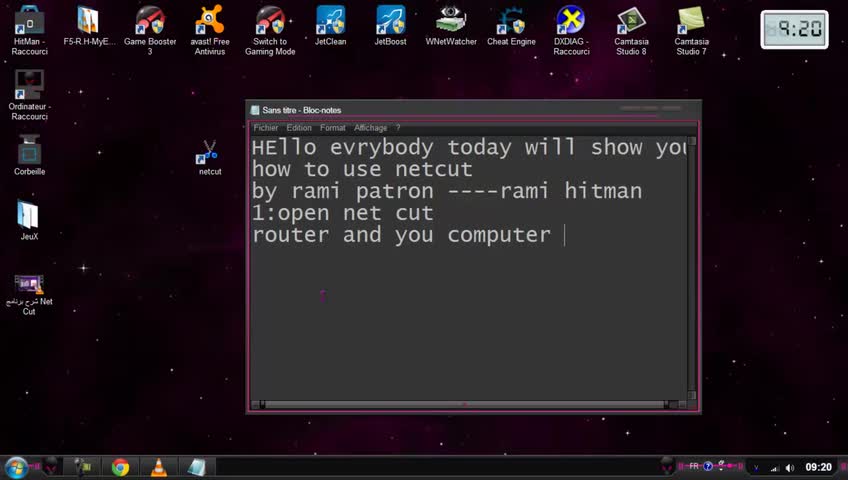Open Google Chrome from taskbar
The height and width of the screenshot is (480, 848).
[x=120, y=467]
